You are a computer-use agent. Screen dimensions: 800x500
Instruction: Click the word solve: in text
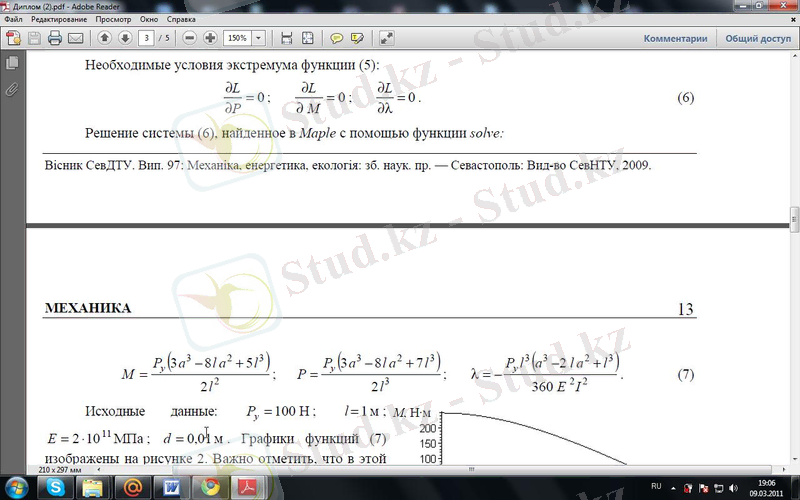coord(486,133)
